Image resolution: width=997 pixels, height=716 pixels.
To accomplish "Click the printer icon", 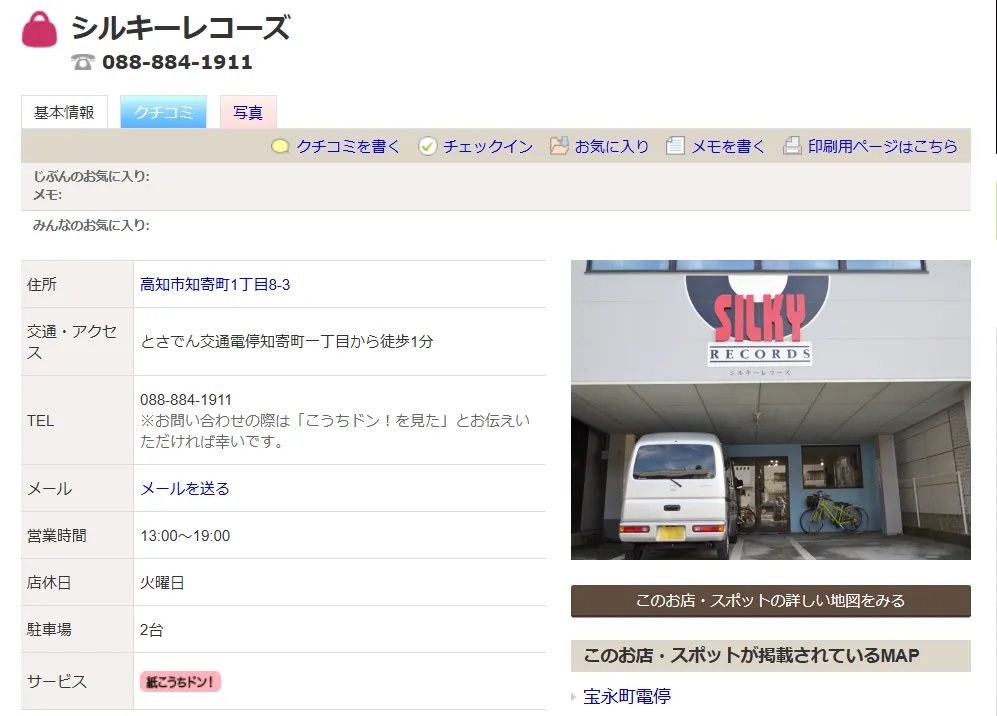I will coord(792,146).
